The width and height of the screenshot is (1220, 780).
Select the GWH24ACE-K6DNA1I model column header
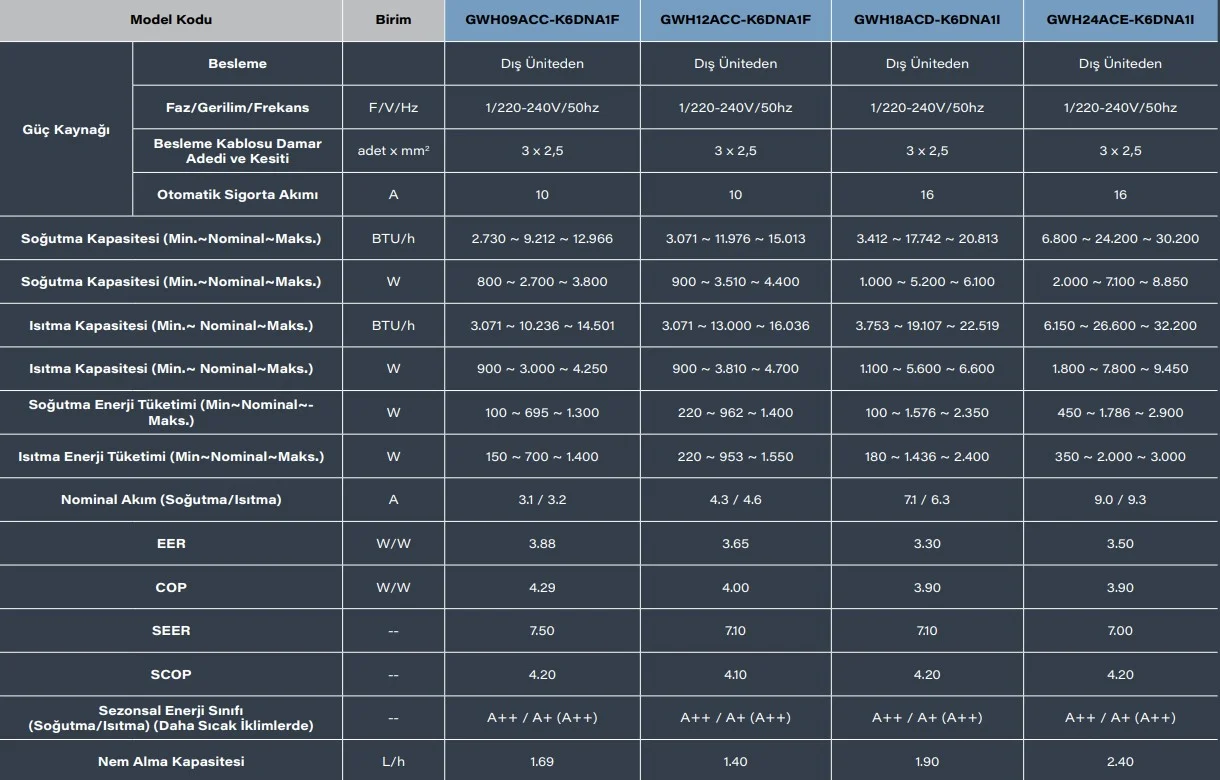(x=1121, y=20)
